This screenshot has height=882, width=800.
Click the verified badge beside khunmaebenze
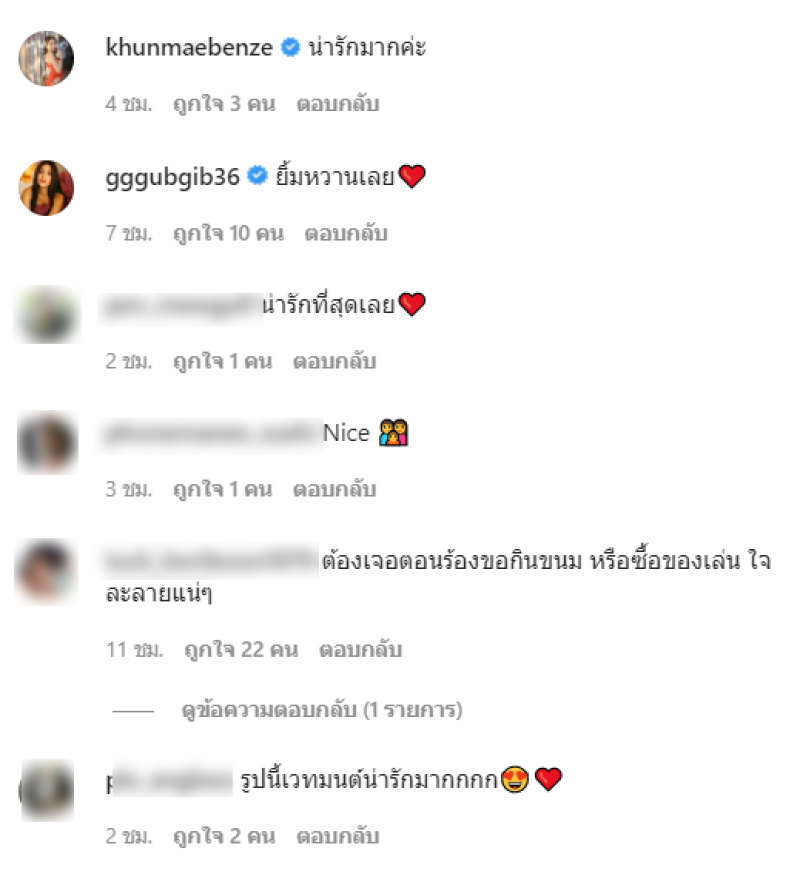pos(290,47)
